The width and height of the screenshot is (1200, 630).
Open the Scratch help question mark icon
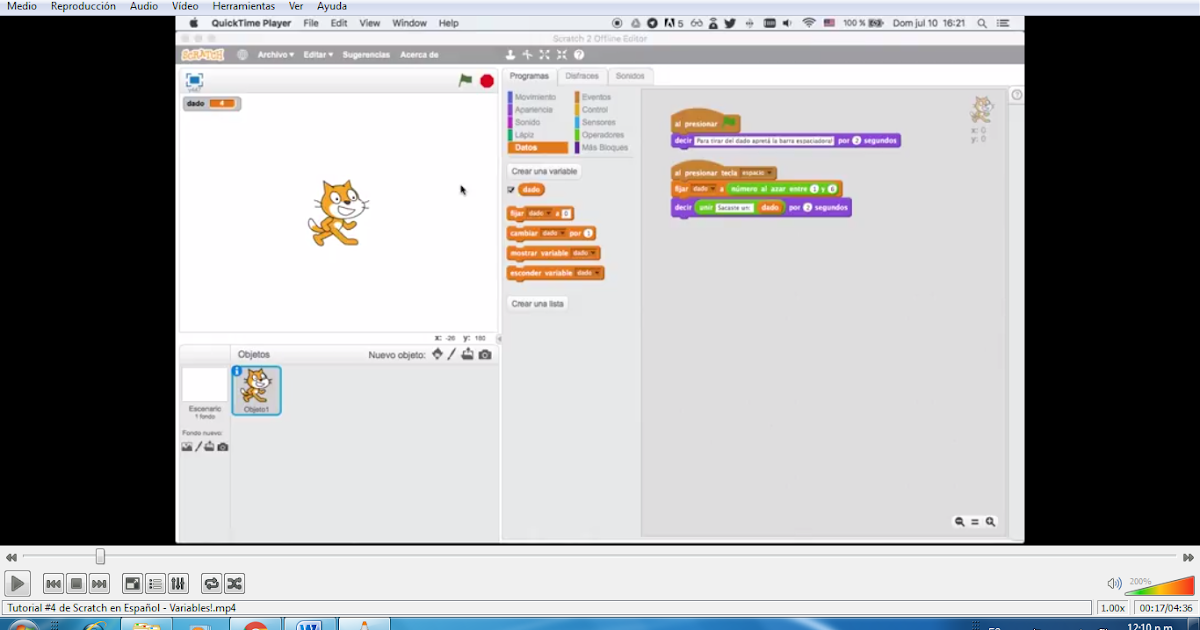click(579, 56)
